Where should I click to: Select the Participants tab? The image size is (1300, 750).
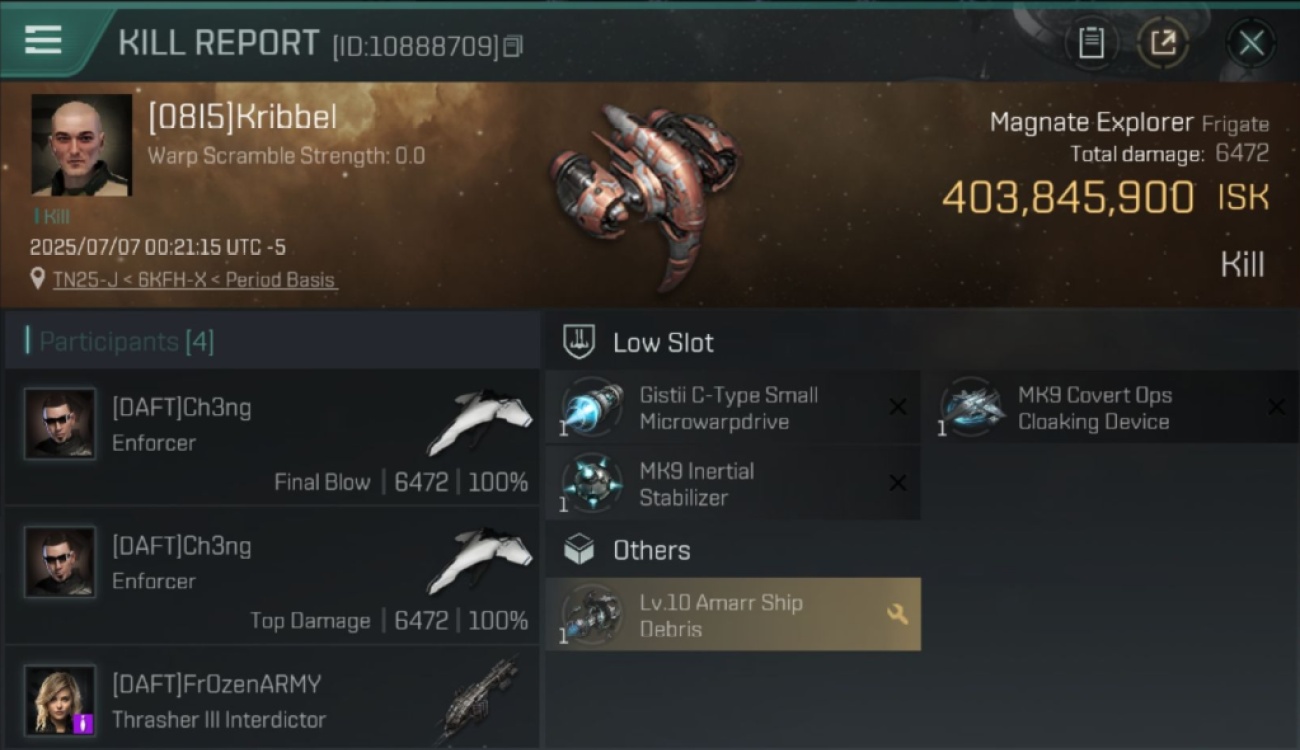[125, 342]
